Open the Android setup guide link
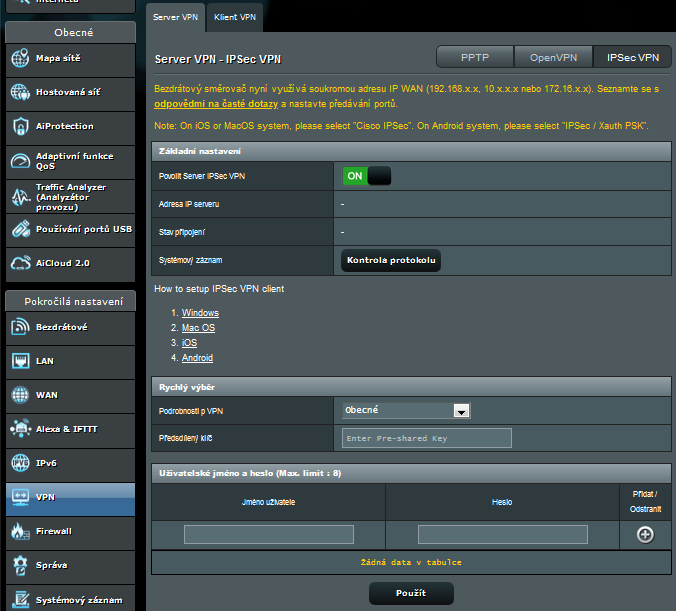Image resolution: width=676 pixels, height=611 pixels. (x=197, y=358)
